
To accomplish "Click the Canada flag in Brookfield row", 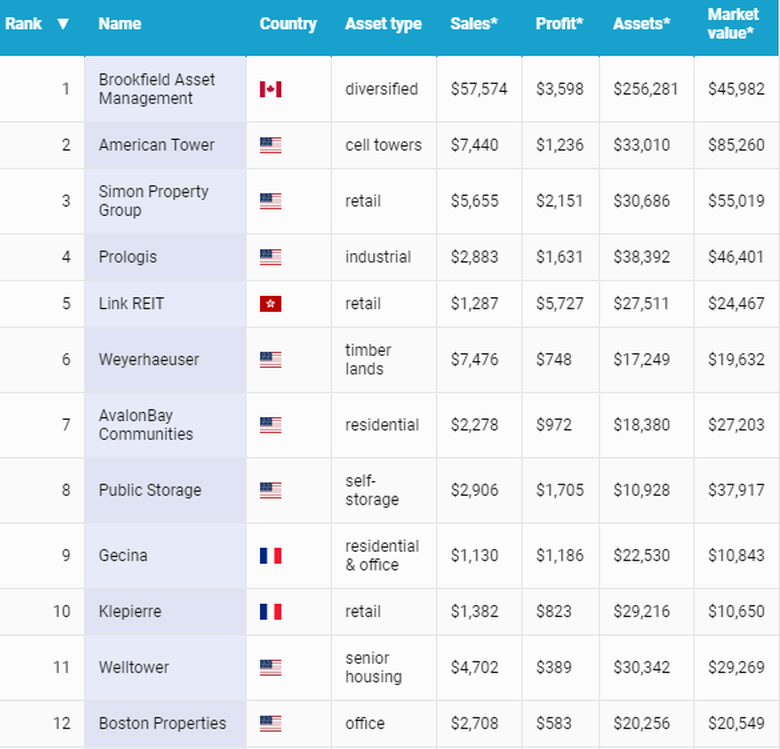I will [x=270, y=89].
